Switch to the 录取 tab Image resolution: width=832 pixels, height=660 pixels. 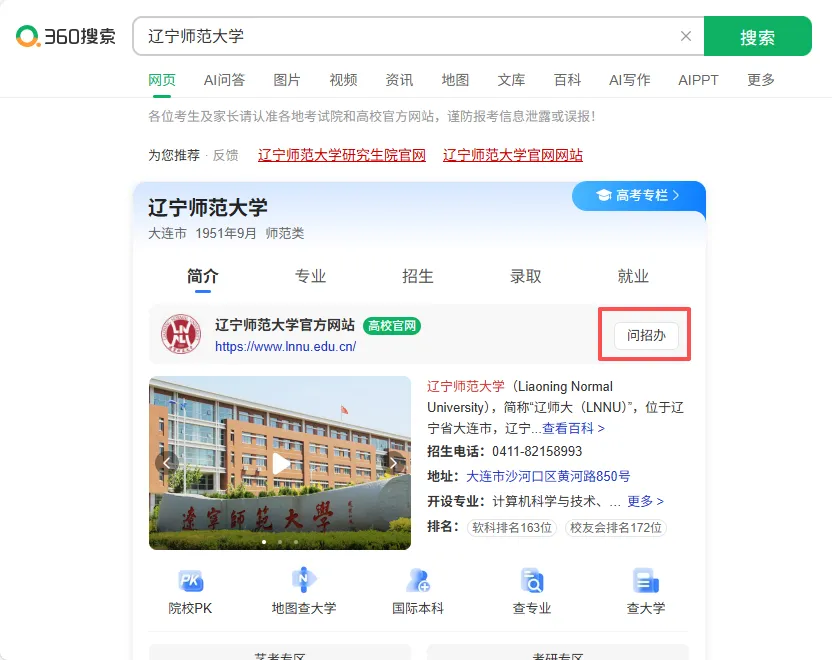point(525,276)
